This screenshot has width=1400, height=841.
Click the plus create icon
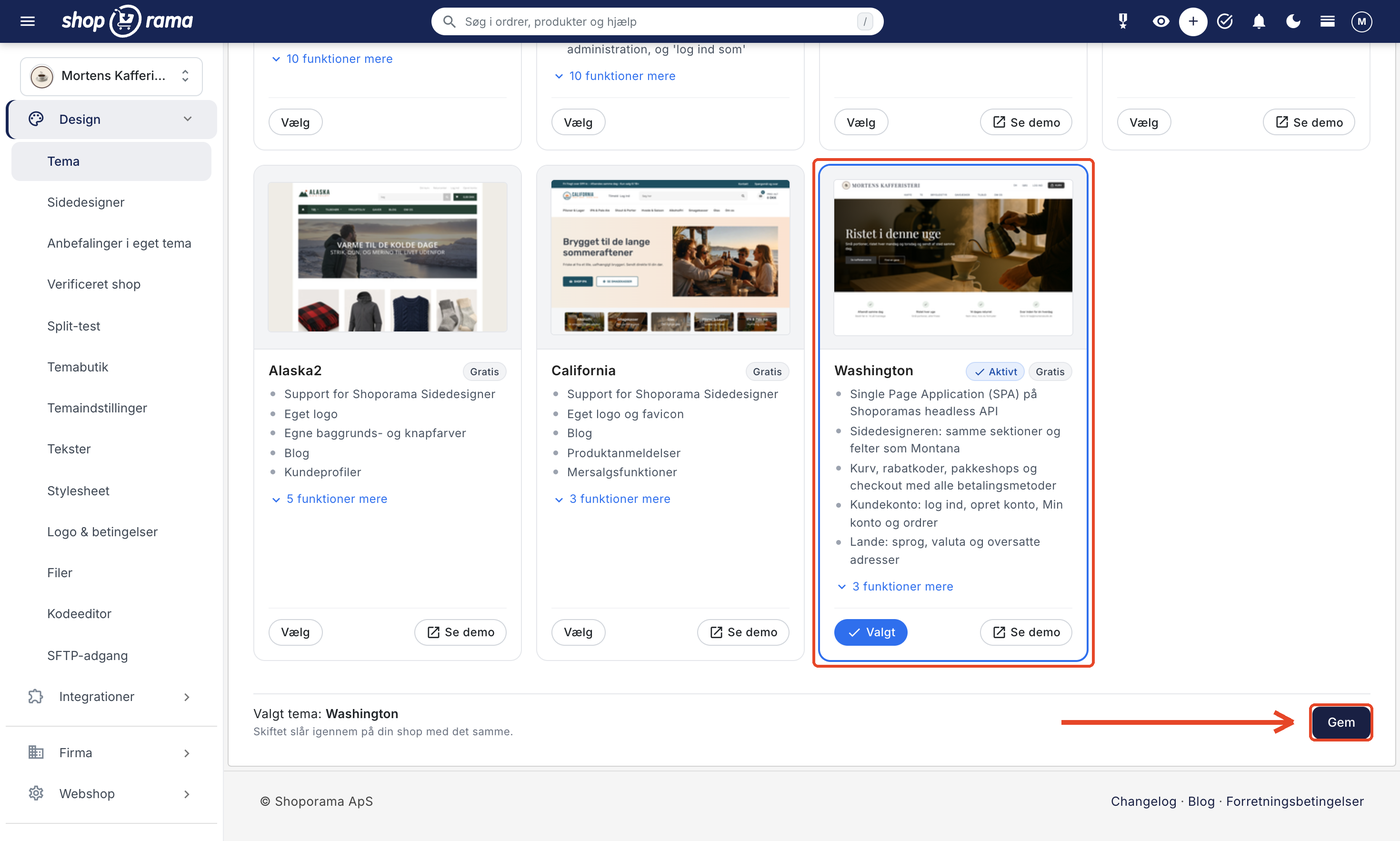pyautogui.click(x=1193, y=21)
